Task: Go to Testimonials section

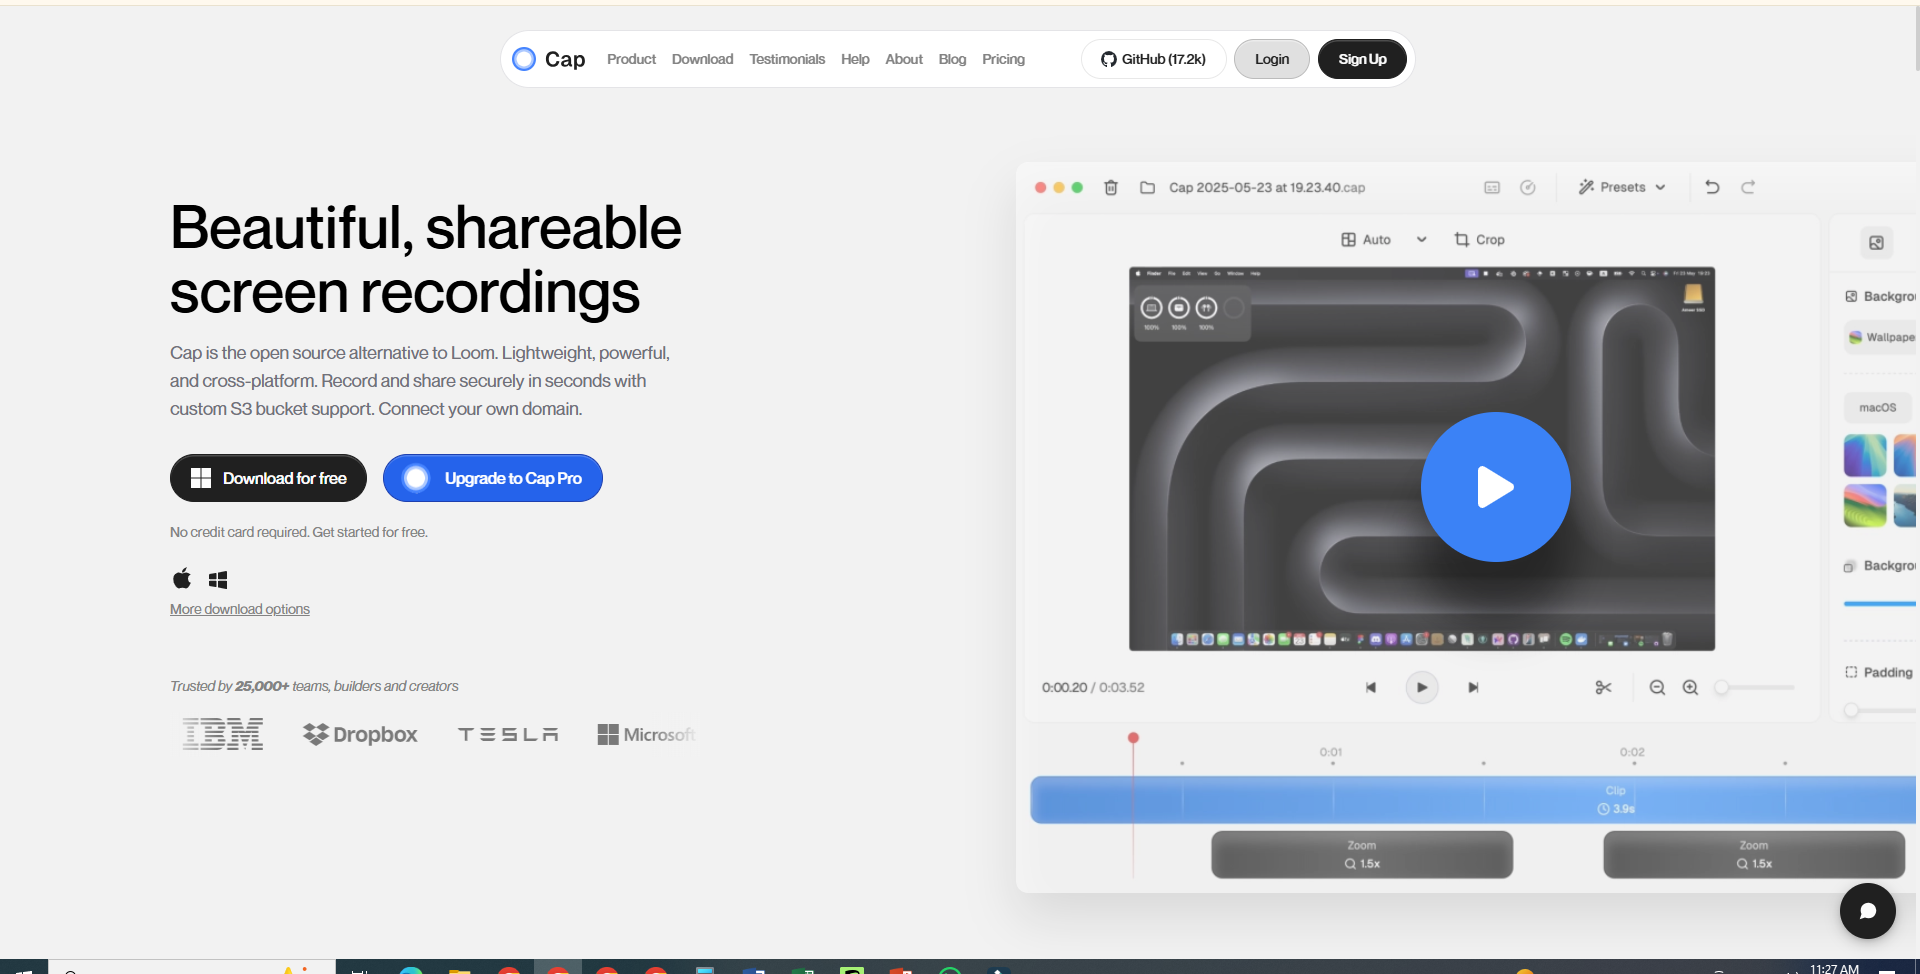Action: [787, 59]
